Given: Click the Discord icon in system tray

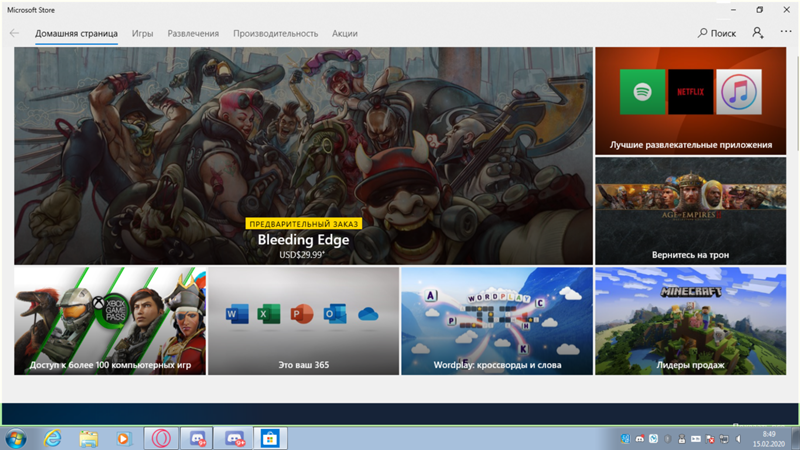Looking at the screenshot, I should pos(639,439).
